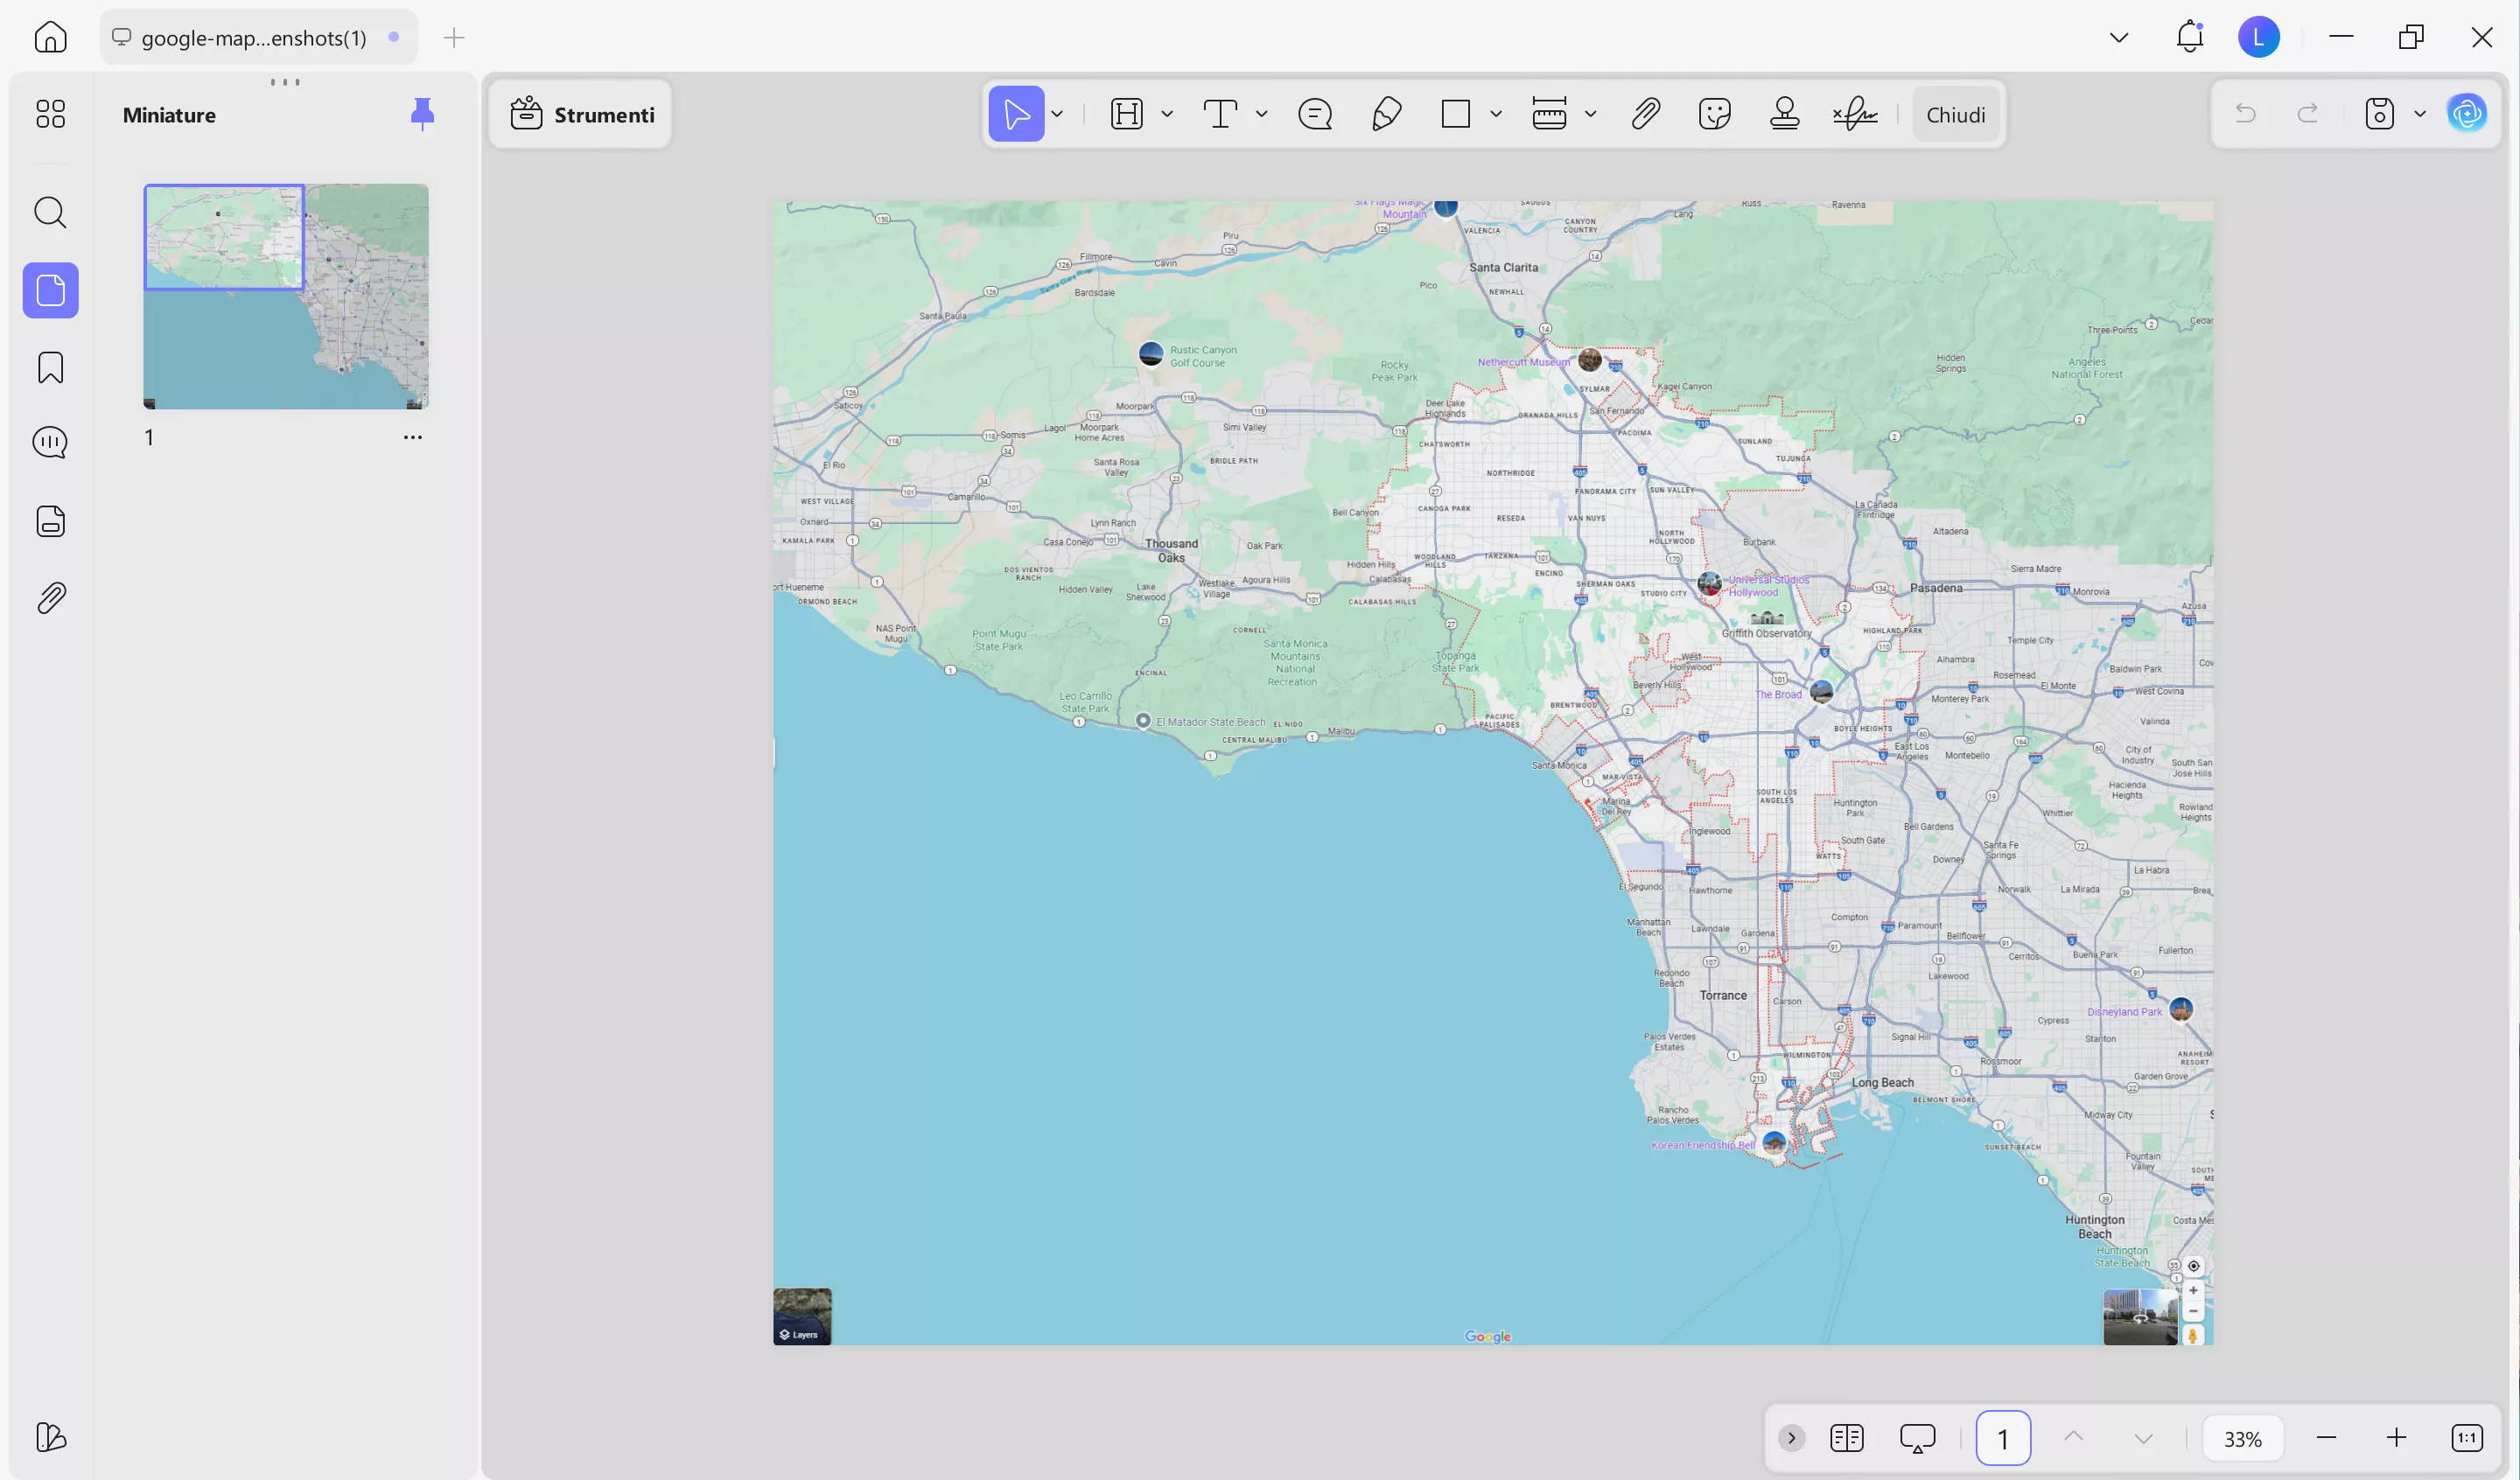Open the bookmarks panel in sidebar
2520x1480 pixels.
(x=50, y=368)
